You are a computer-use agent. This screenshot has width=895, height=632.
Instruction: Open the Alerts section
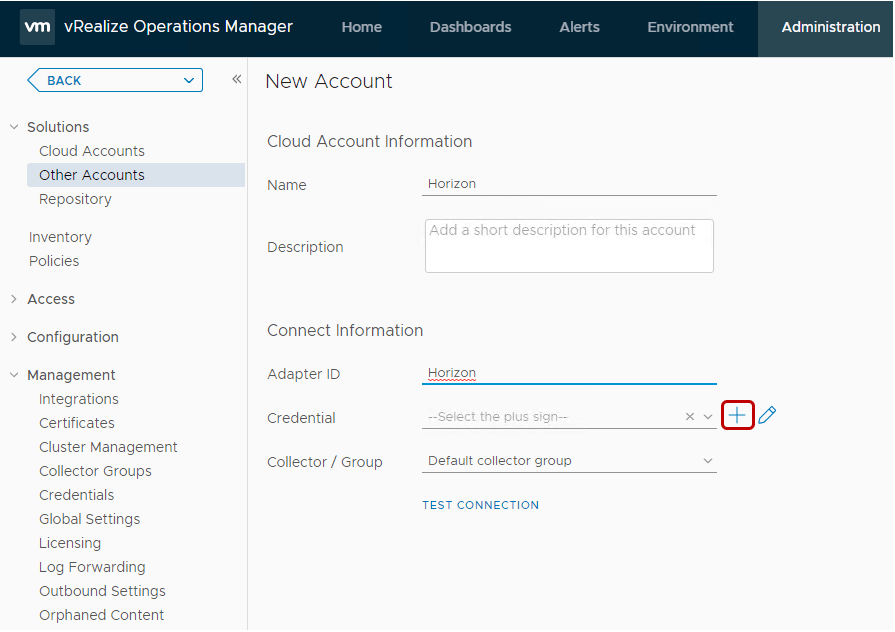[x=579, y=27]
